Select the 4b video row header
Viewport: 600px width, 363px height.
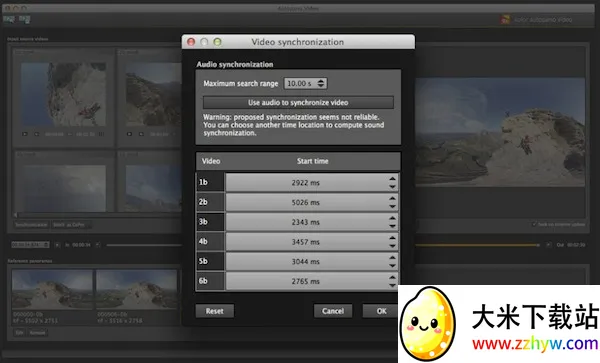tap(210, 242)
